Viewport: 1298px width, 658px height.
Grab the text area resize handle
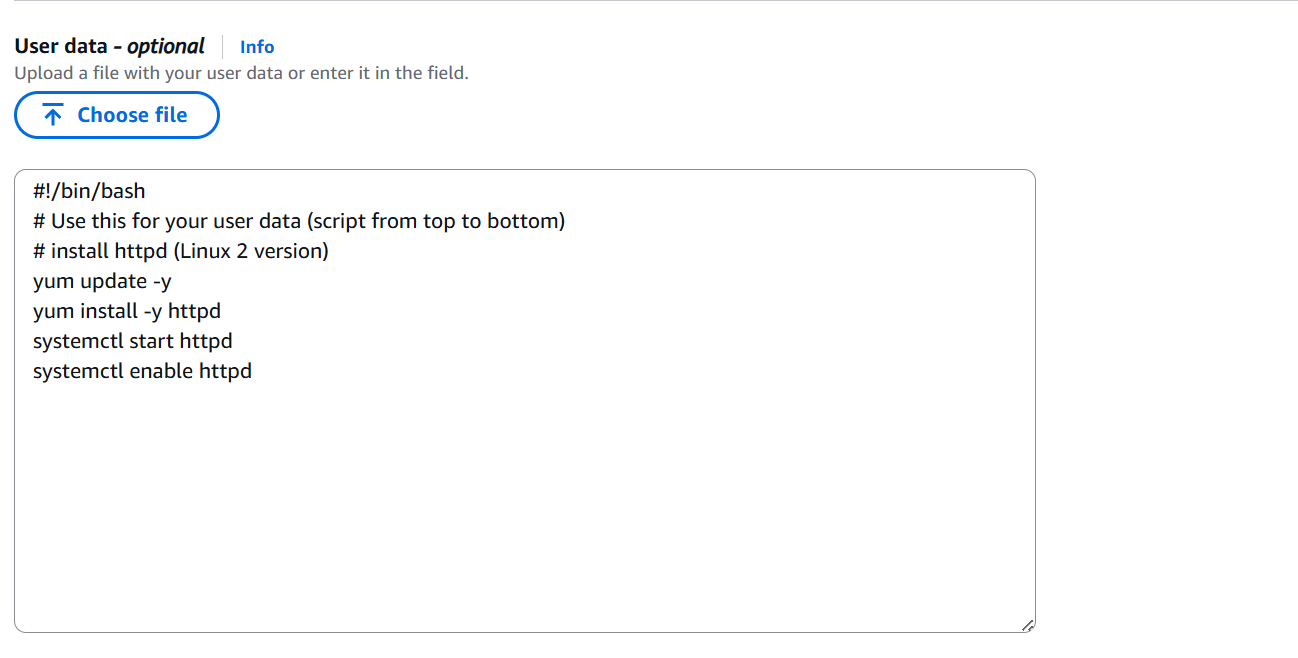point(1027,625)
